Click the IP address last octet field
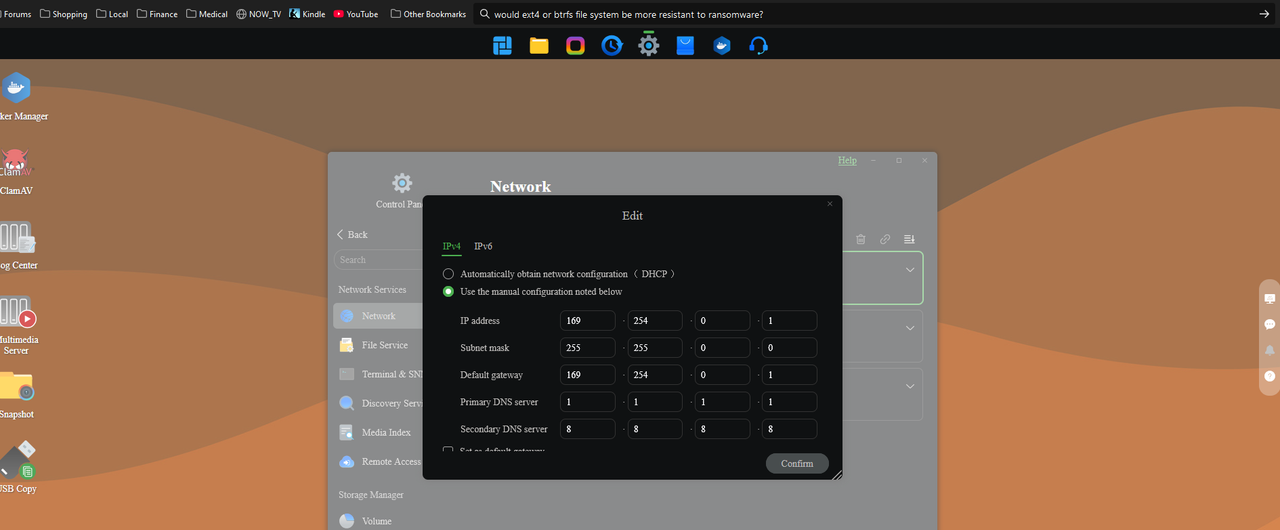1280x530 pixels. (790, 321)
